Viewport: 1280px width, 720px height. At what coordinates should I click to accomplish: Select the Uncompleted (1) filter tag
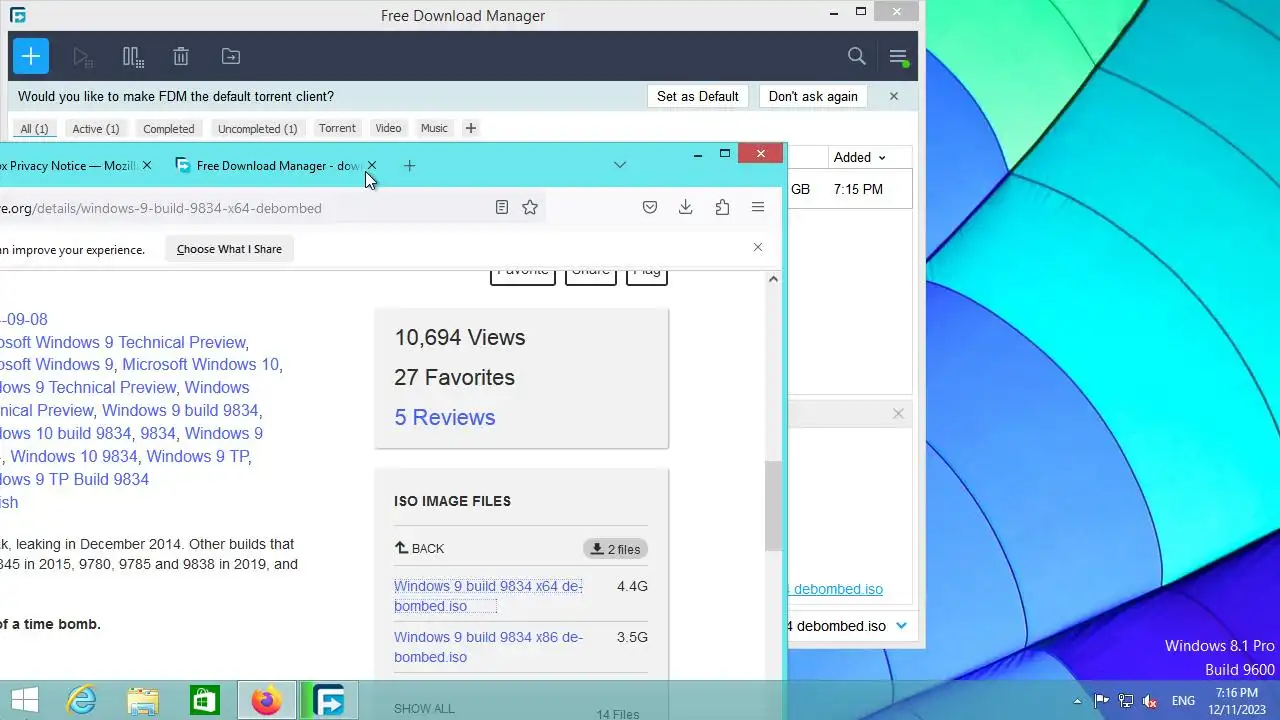click(258, 128)
